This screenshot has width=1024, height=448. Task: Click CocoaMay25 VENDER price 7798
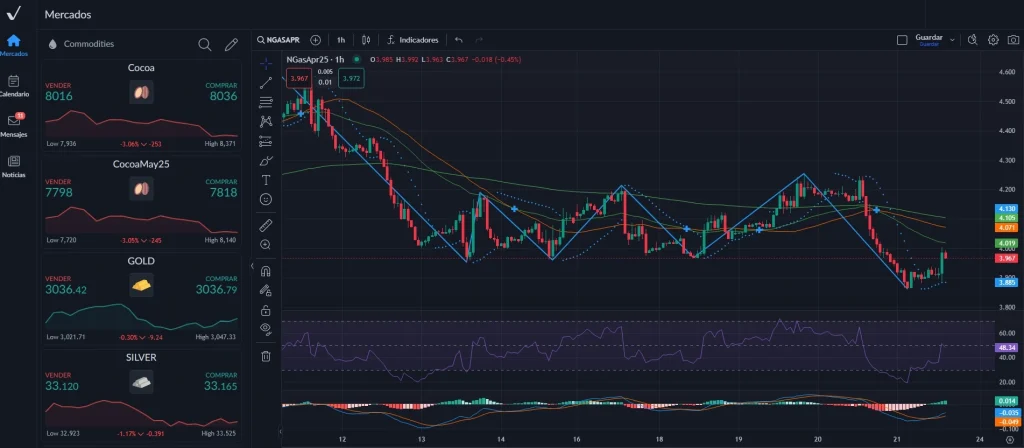[59, 193]
